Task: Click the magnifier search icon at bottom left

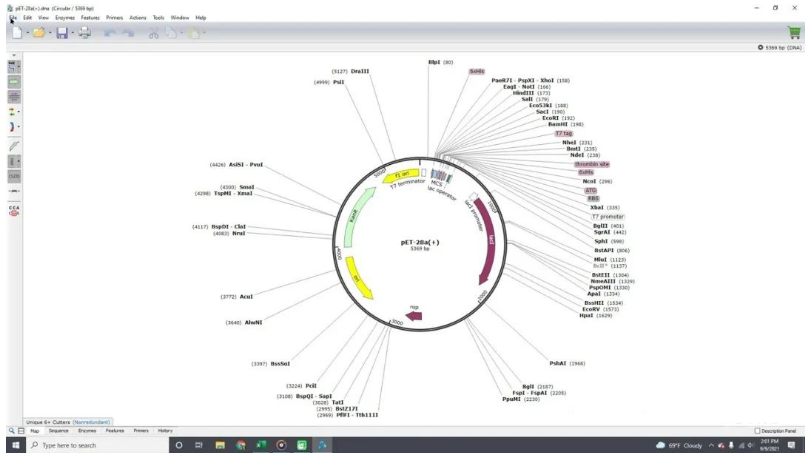Action: pyautogui.click(x=12, y=430)
